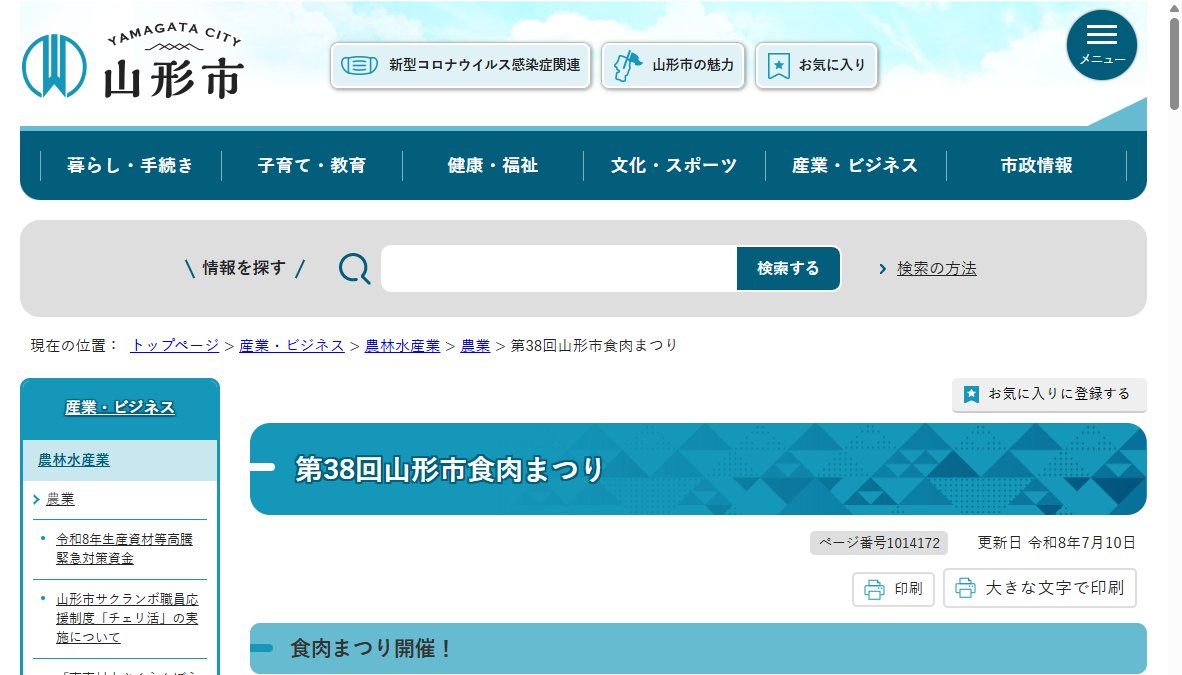Click the printer icon for 大きな文字で印刷
The width and height of the screenshot is (1182, 675).
click(965, 588)
